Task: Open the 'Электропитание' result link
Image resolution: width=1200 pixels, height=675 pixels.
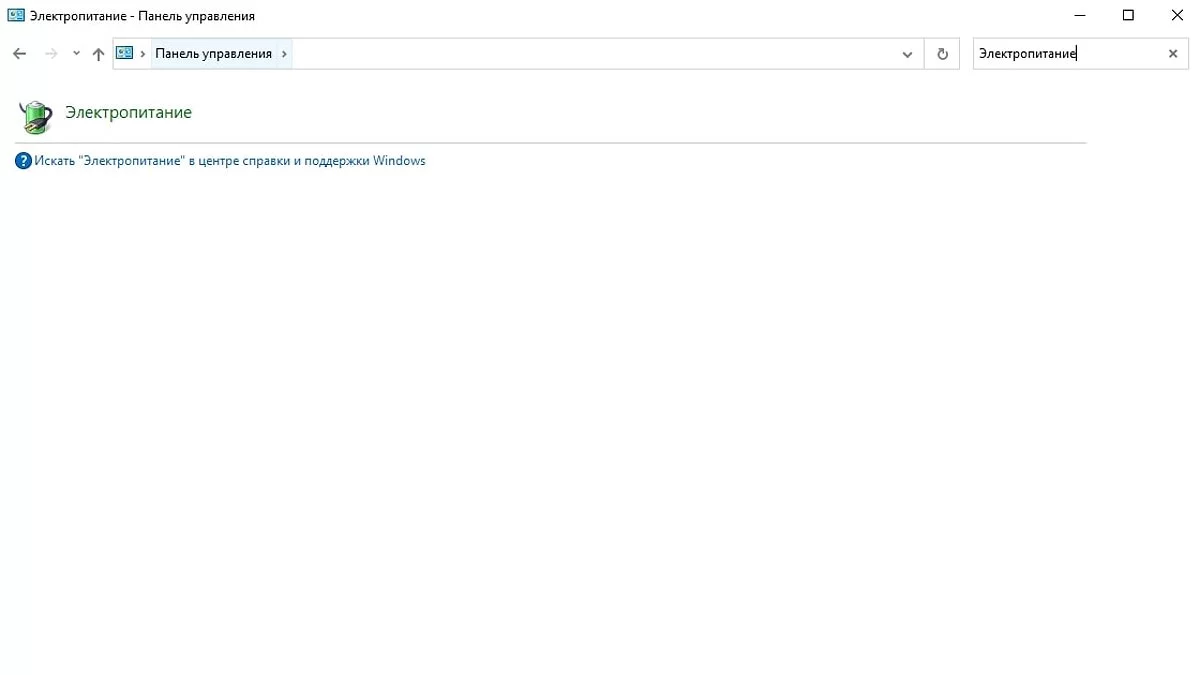Action: click(x=128, y=113)
